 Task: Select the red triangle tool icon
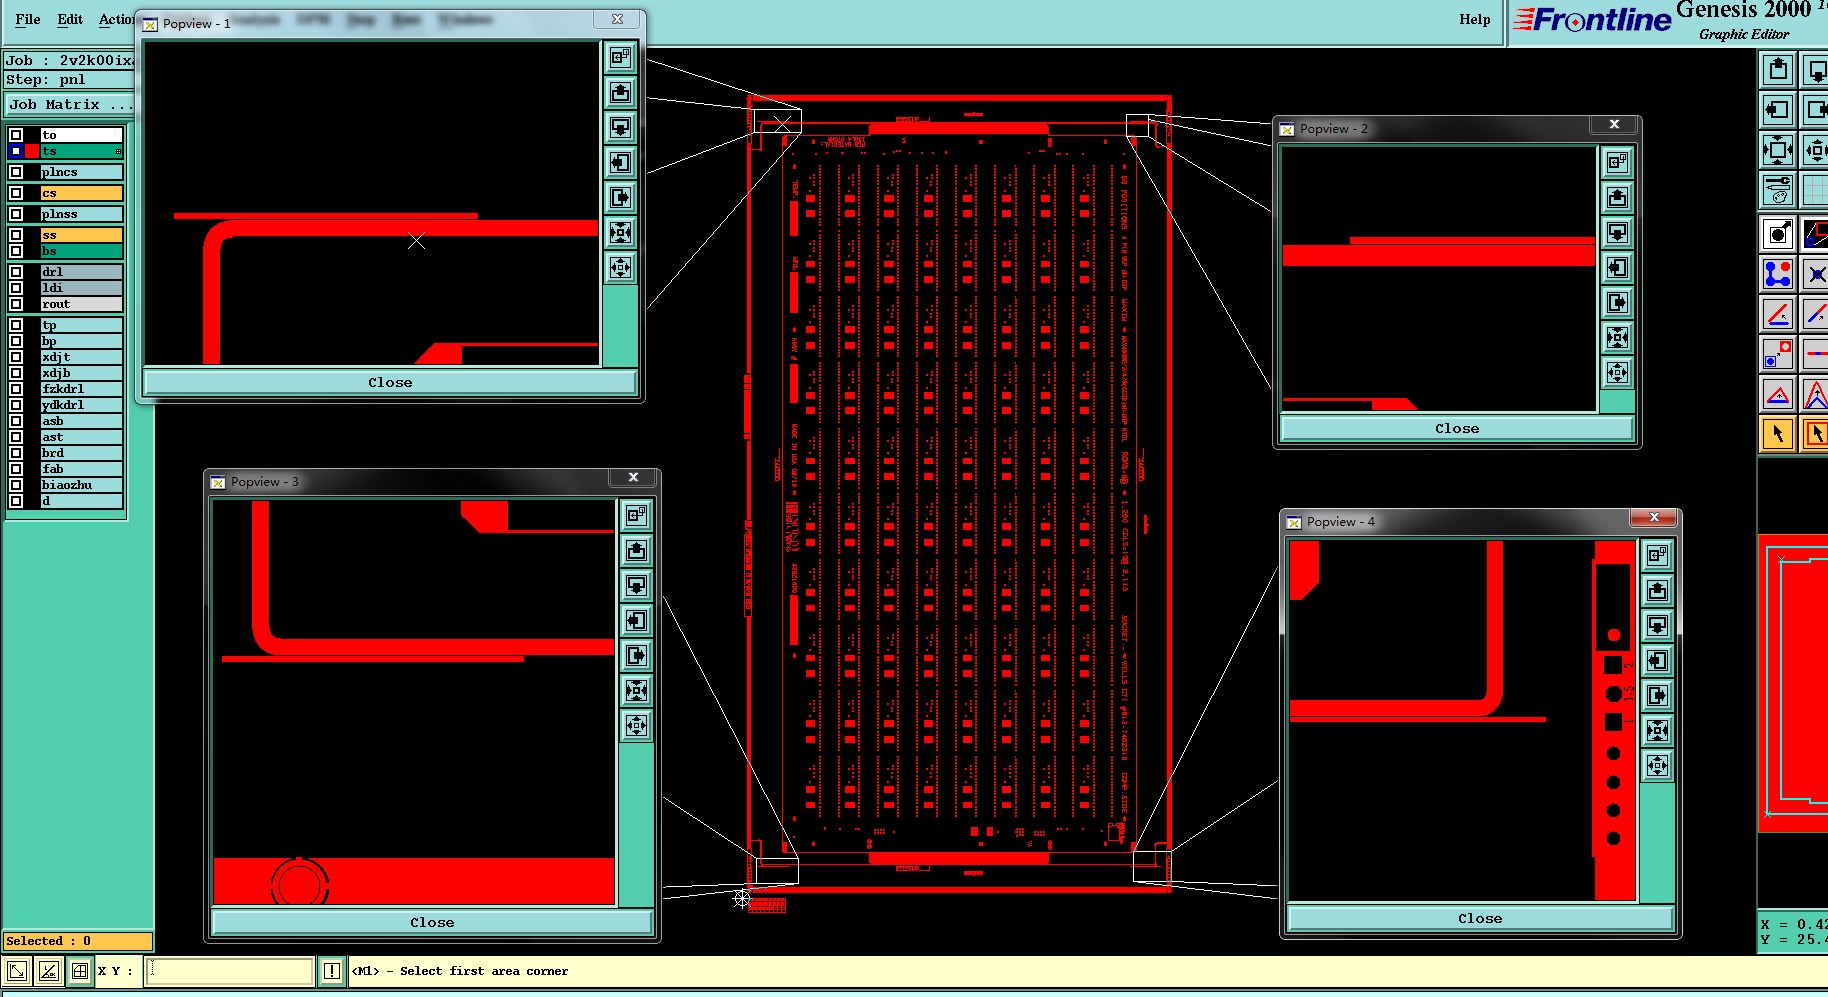[1778, 394]
